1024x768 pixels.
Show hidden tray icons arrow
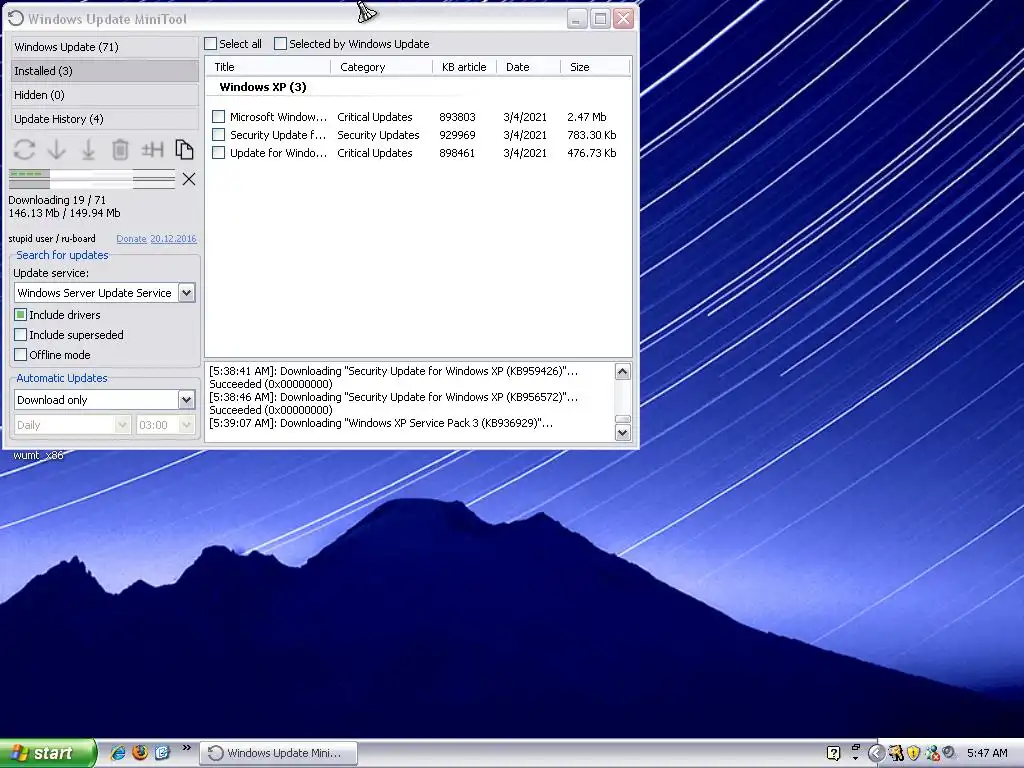click(x=876, y=753)
